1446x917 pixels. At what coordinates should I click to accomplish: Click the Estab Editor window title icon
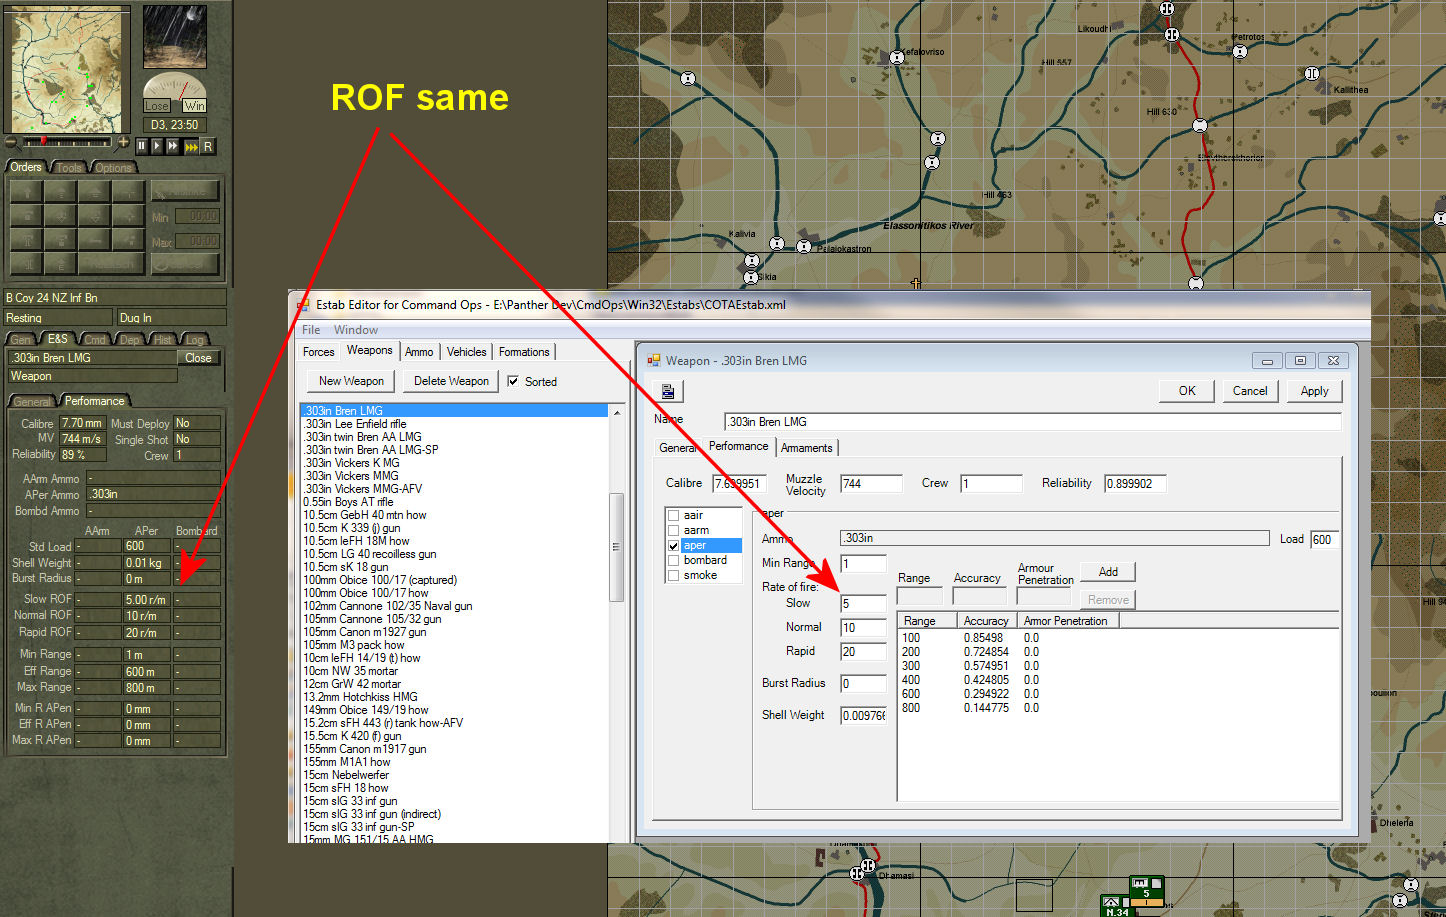[x=302, y=305]
